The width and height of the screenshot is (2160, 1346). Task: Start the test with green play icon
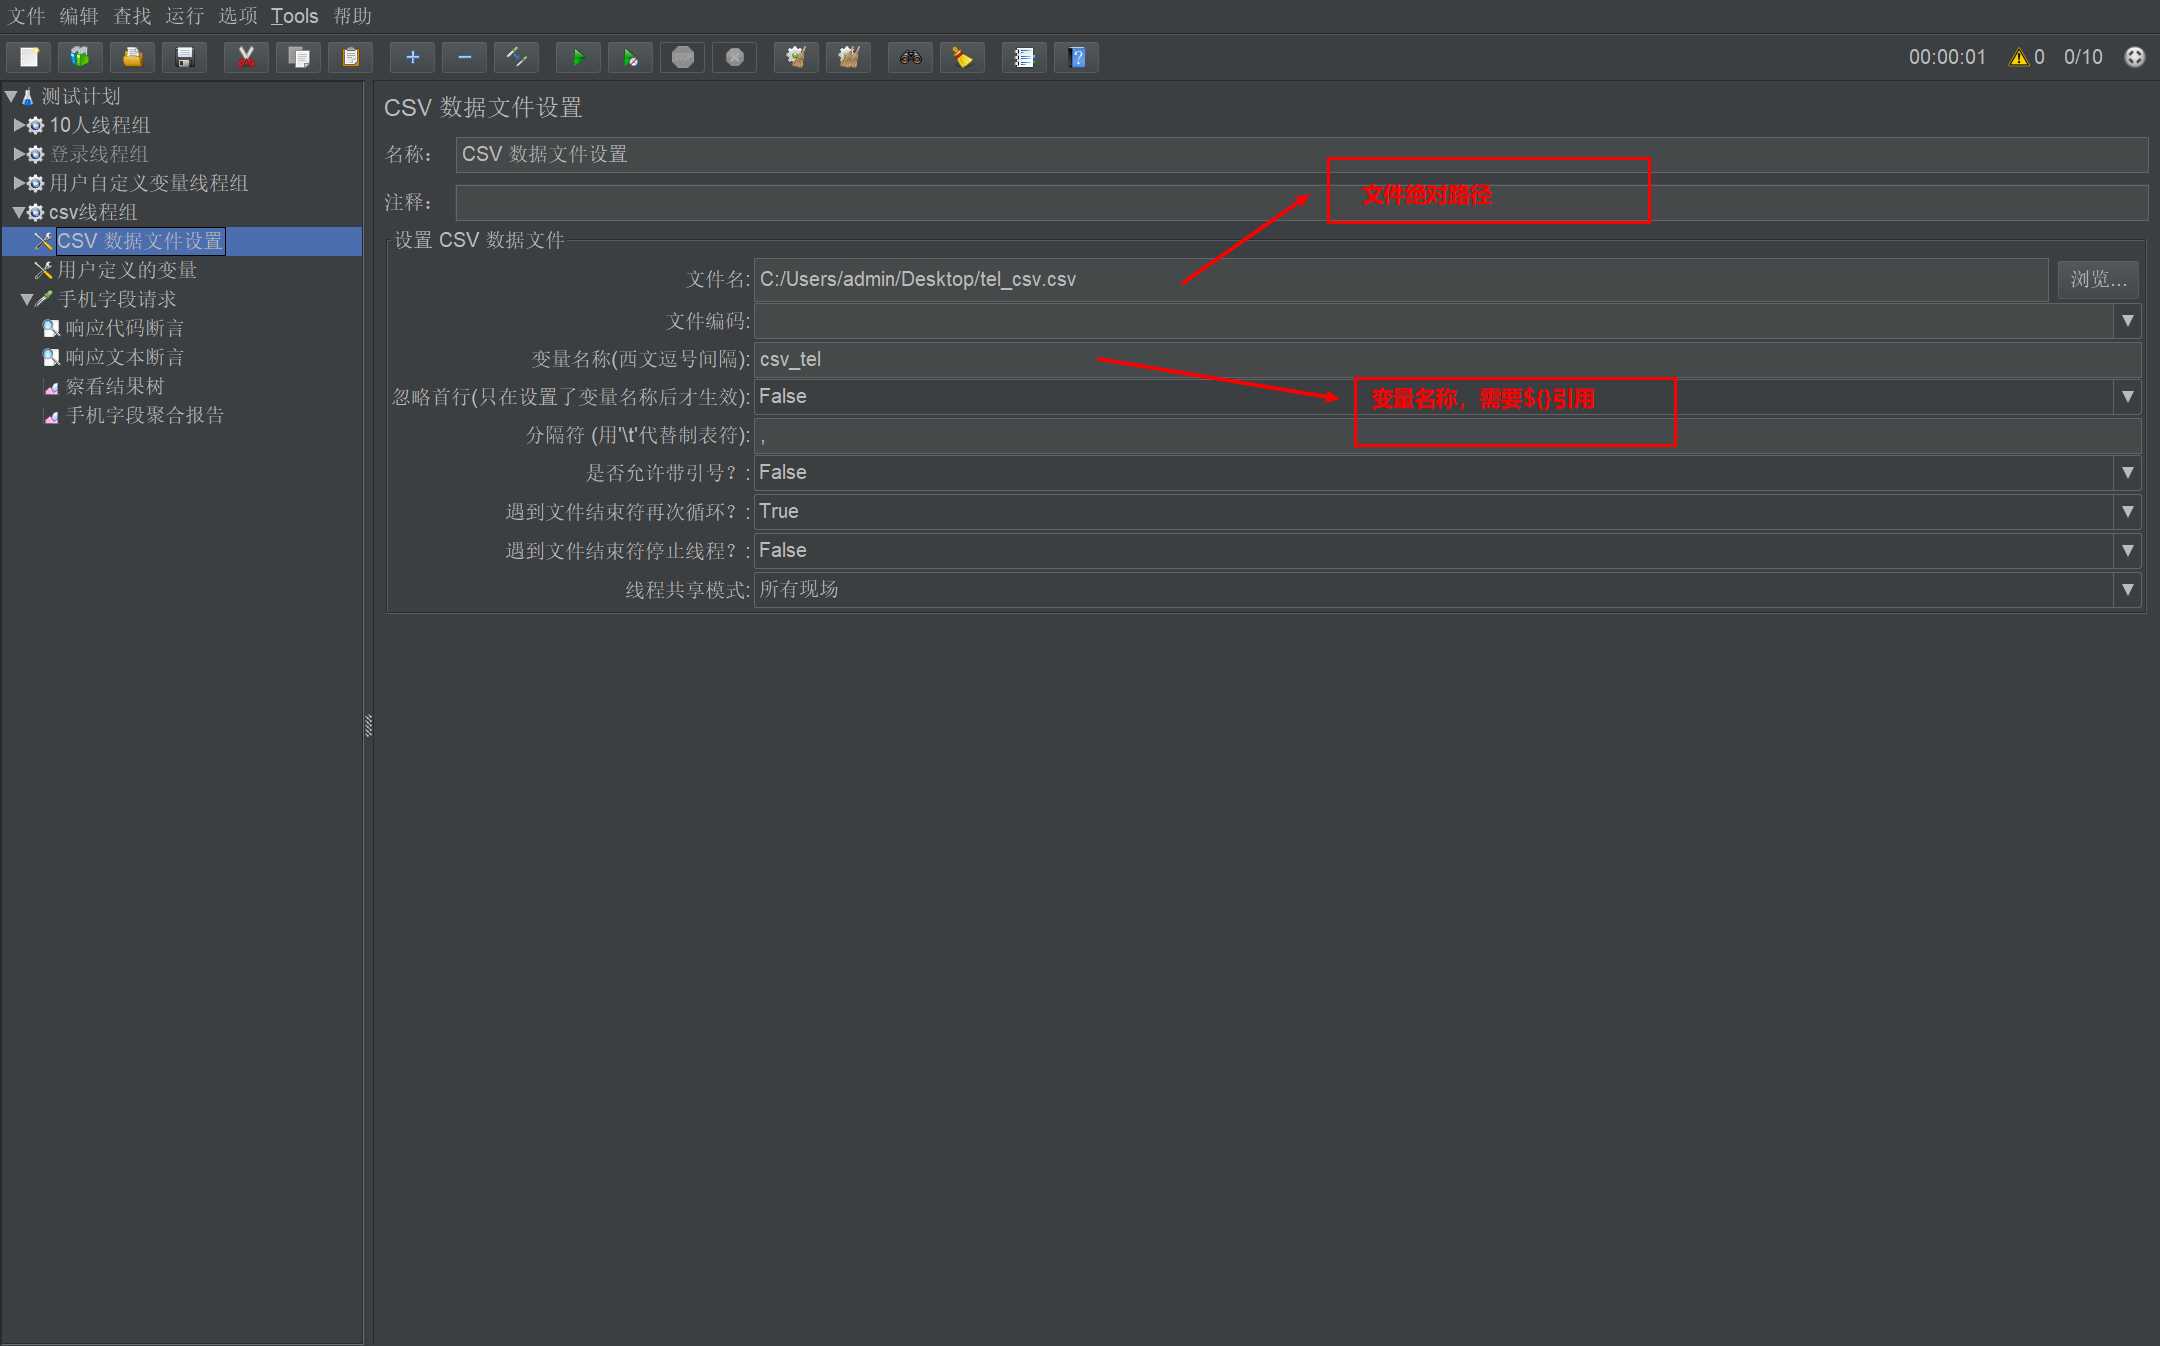point(578,57)
